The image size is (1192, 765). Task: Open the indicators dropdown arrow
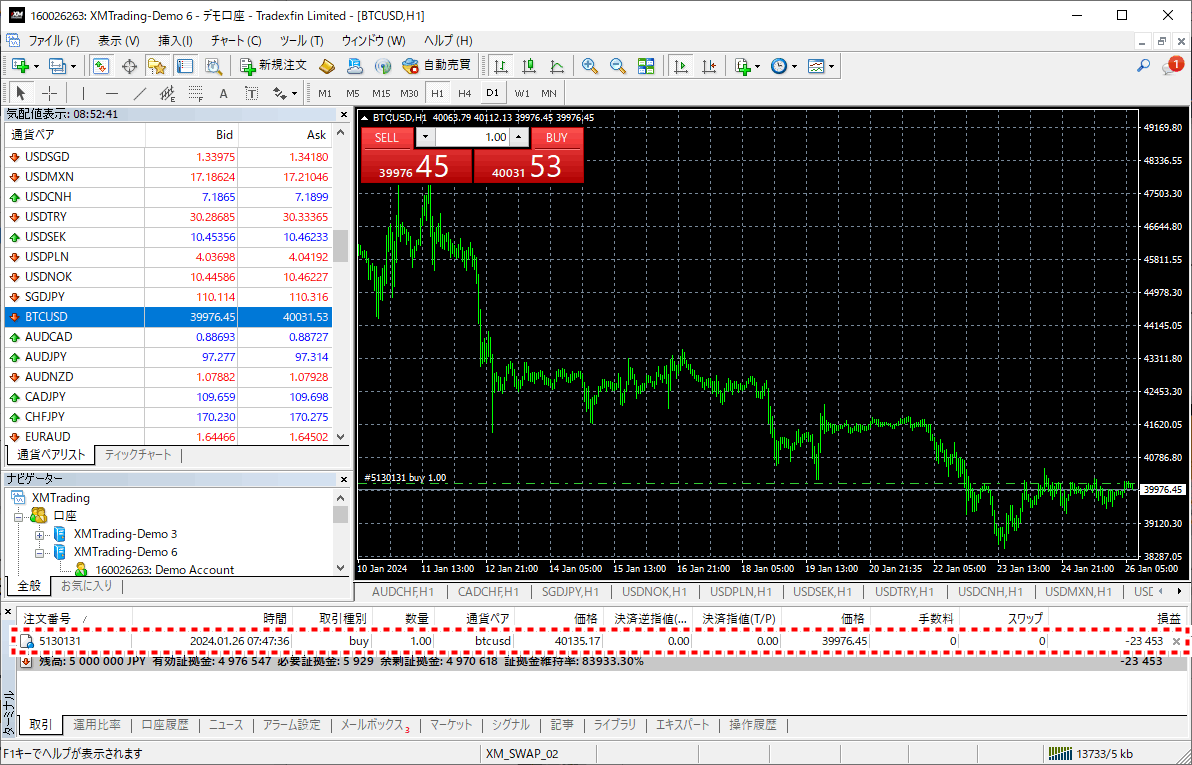(x=757, y=66)
